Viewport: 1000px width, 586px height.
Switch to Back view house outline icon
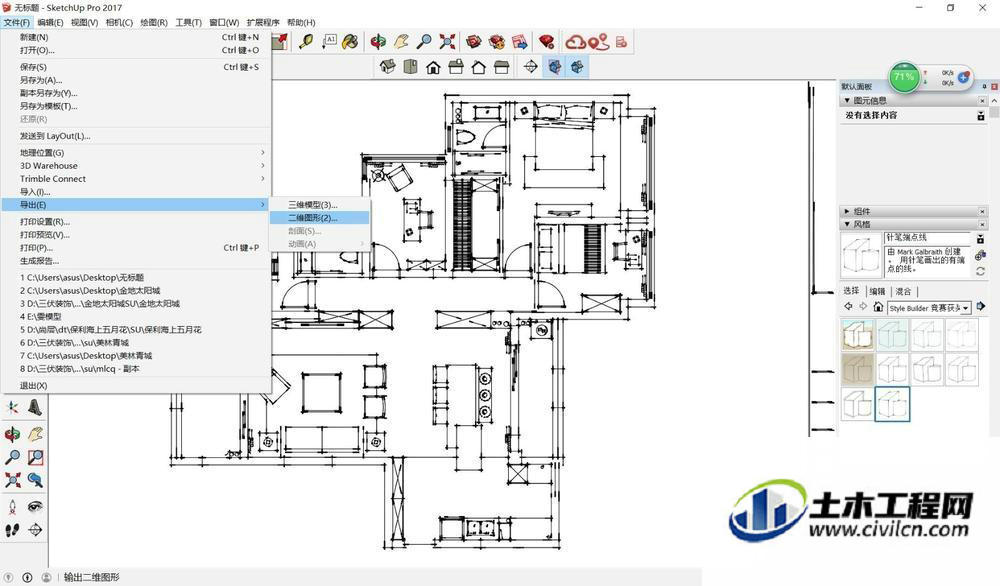479,66
